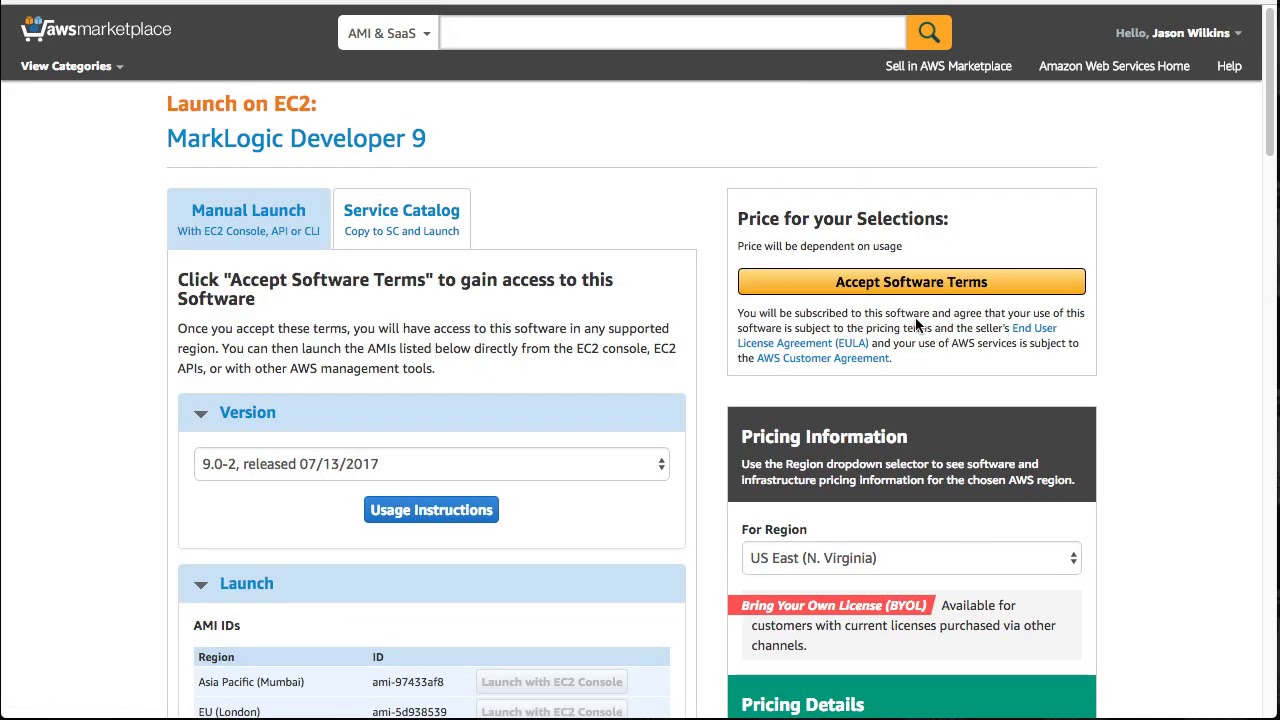Open the End User License Agreement link
This screenshot has height=720, width=1280.
(897, 335)
